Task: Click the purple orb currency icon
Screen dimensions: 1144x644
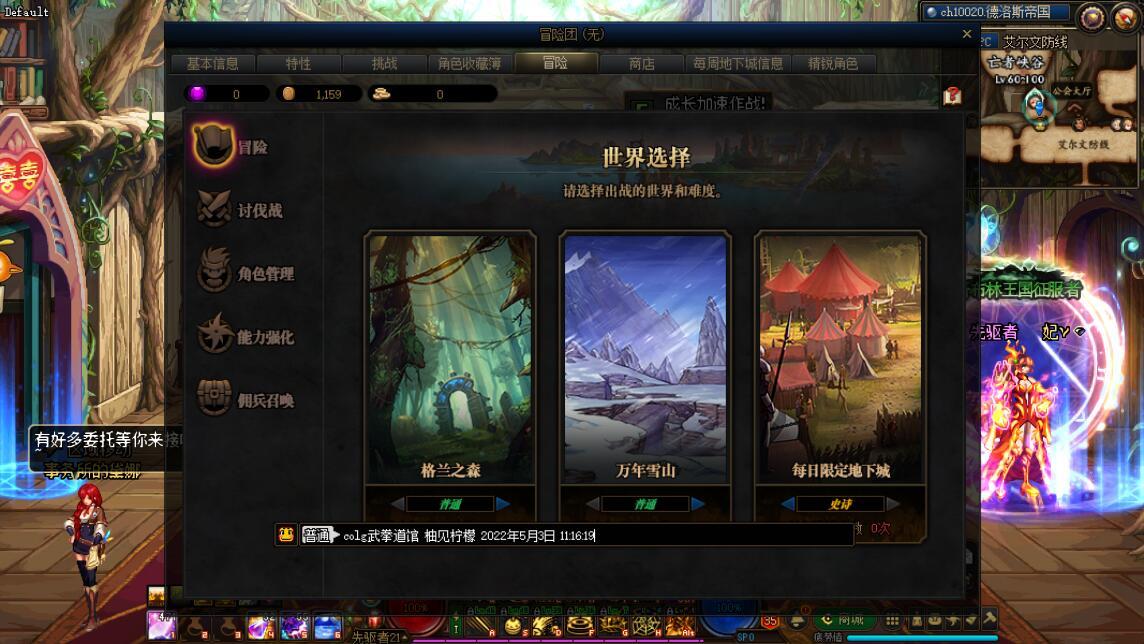Action: coord(197,93)
